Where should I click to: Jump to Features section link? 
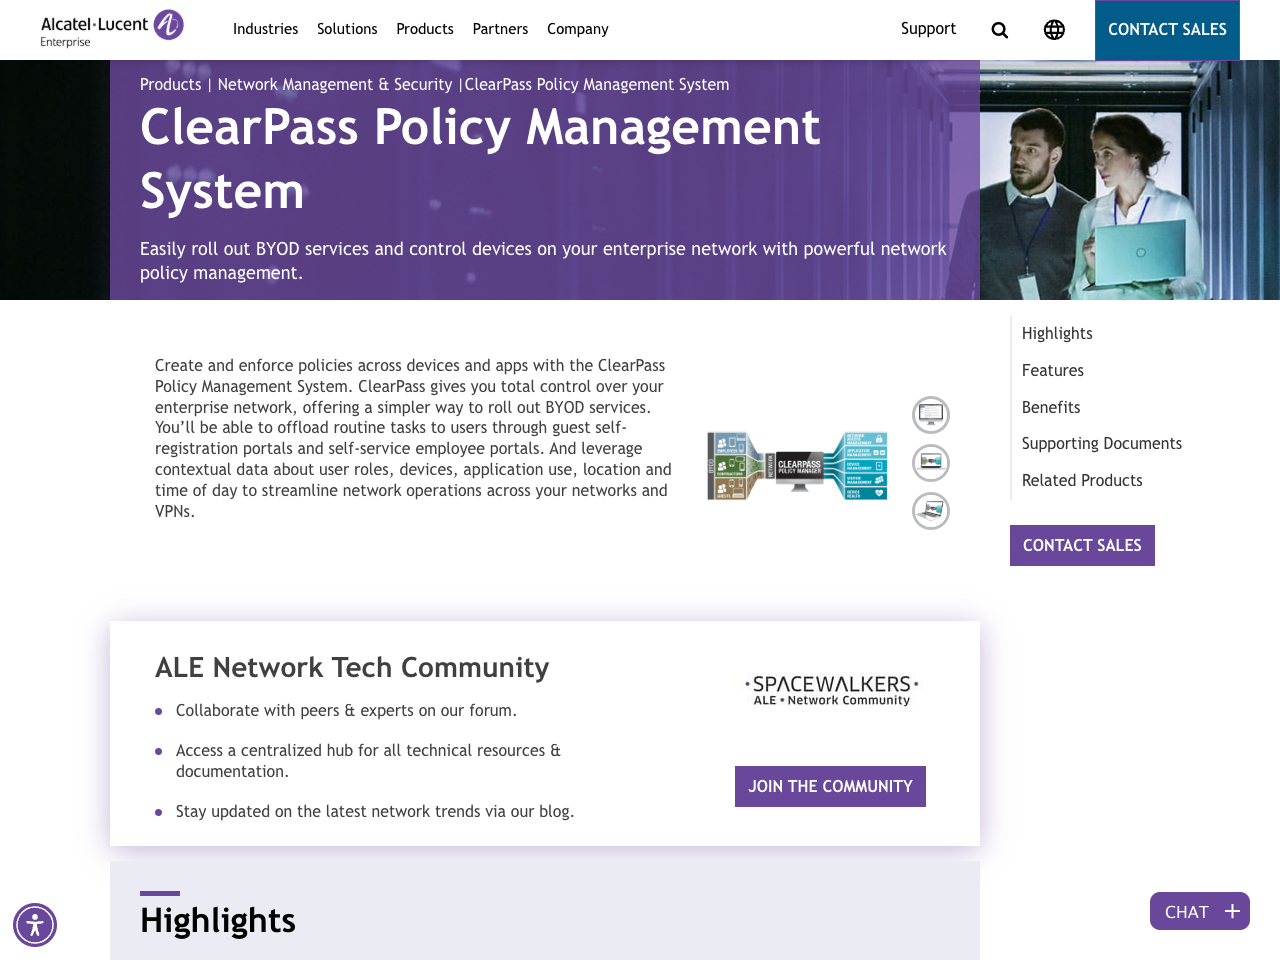click(1053, 370)
